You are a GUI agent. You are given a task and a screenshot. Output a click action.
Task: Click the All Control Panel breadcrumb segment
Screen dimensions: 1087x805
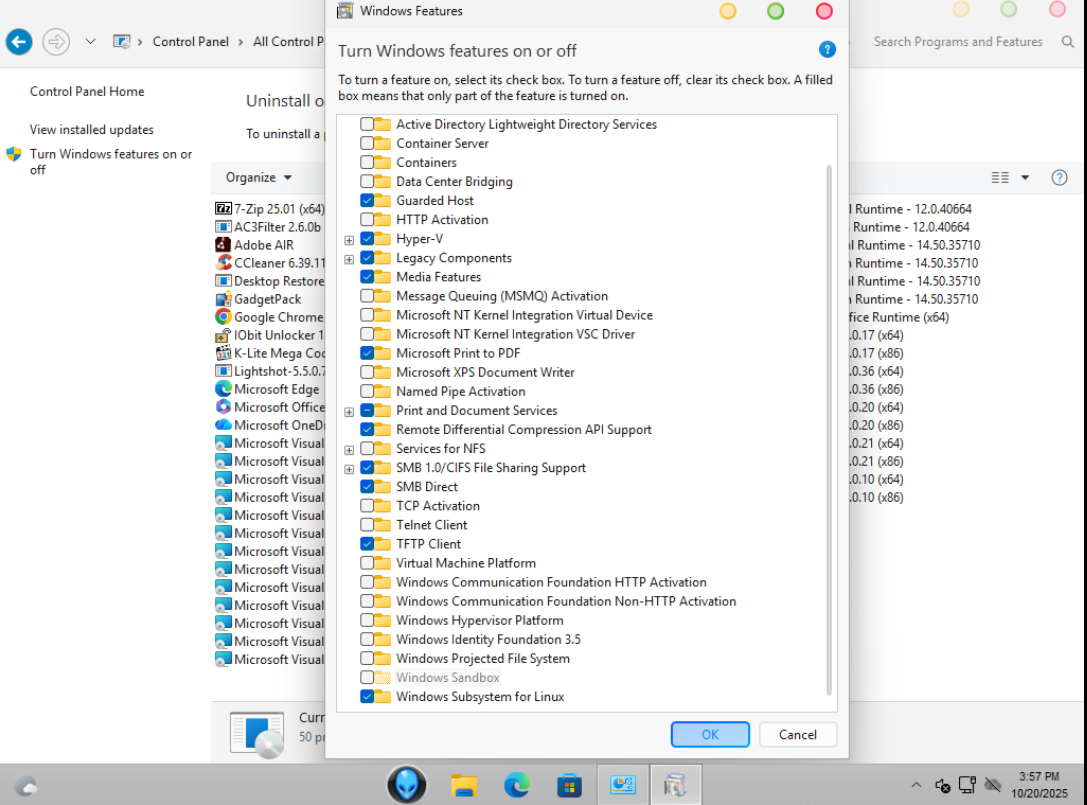click(288, 42)
